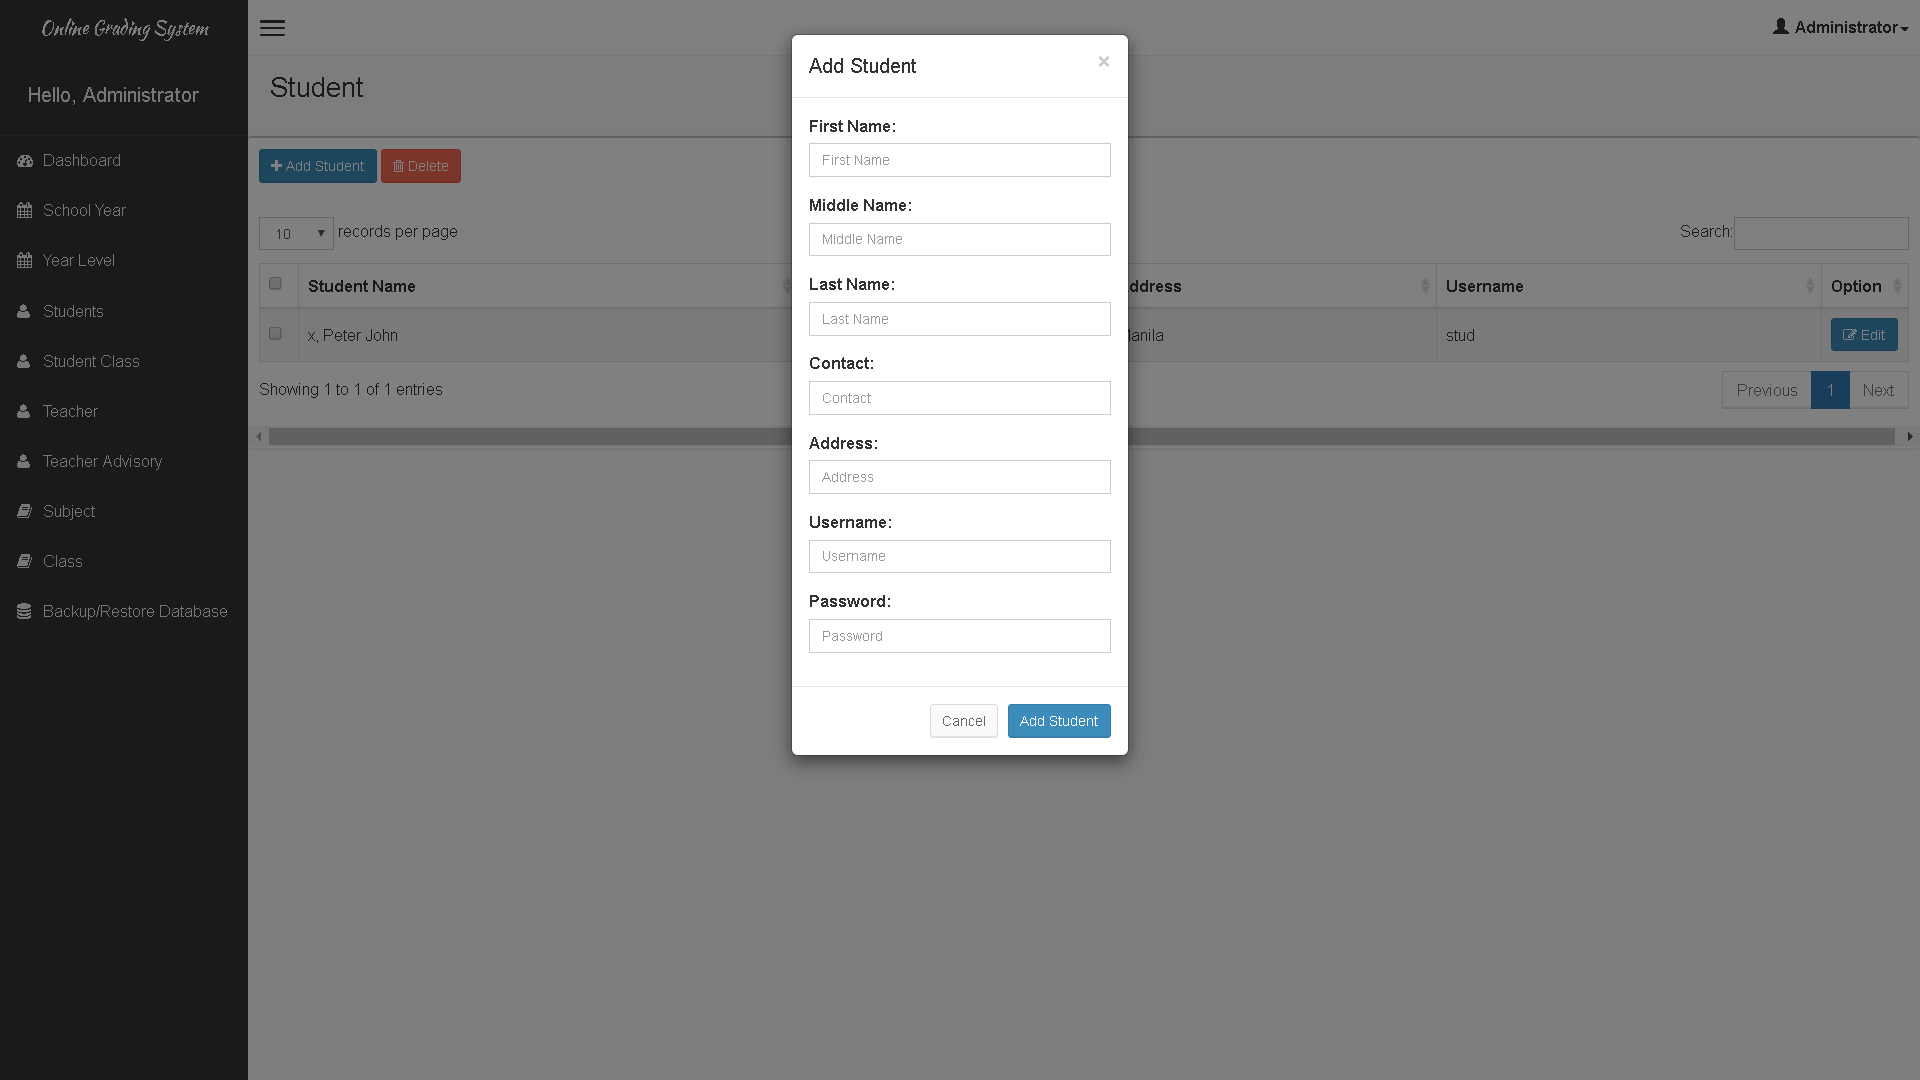Click the Backup/Restore Database sidebar icon
Viewport: 1920px width, 1080px height.
click(24, 611)
